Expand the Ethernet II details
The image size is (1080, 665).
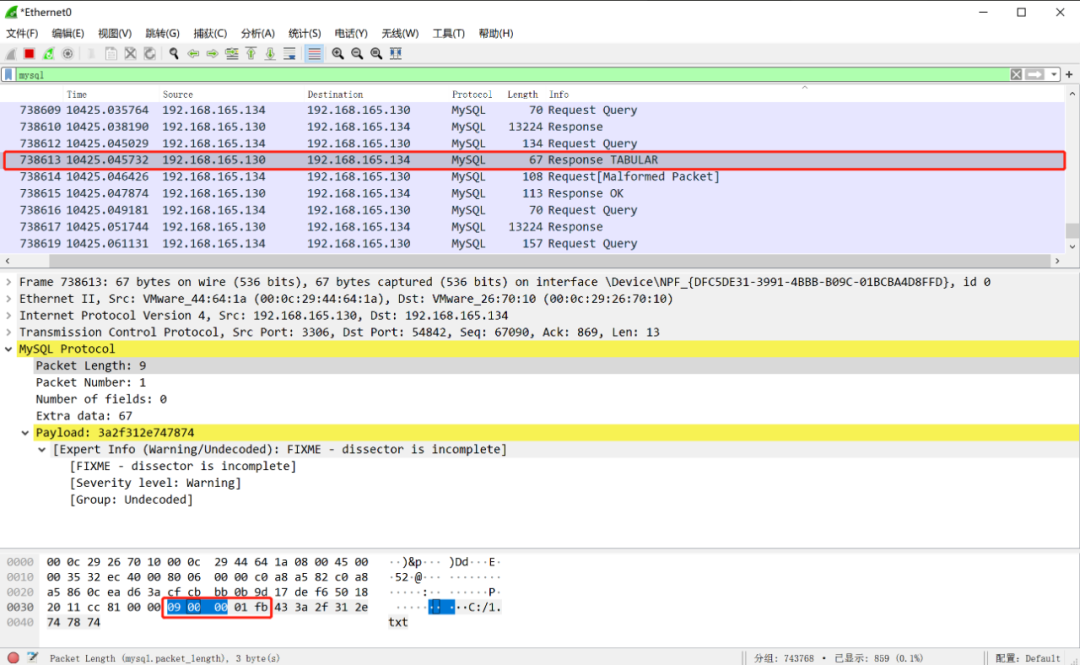[x=10, y=299]
